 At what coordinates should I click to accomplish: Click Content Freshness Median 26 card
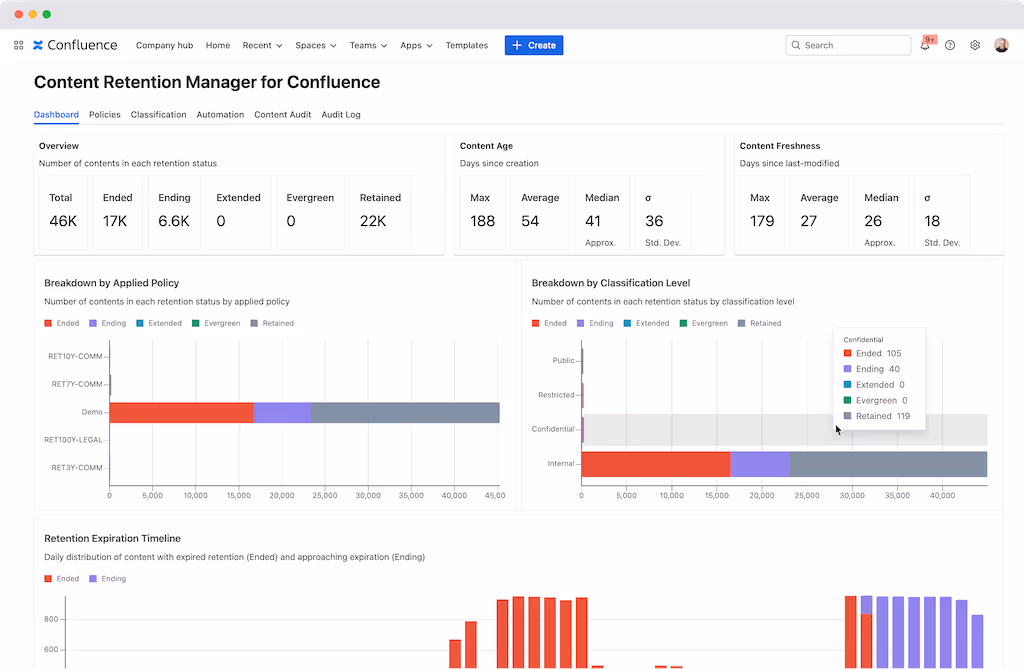click(x=882, y=212)
